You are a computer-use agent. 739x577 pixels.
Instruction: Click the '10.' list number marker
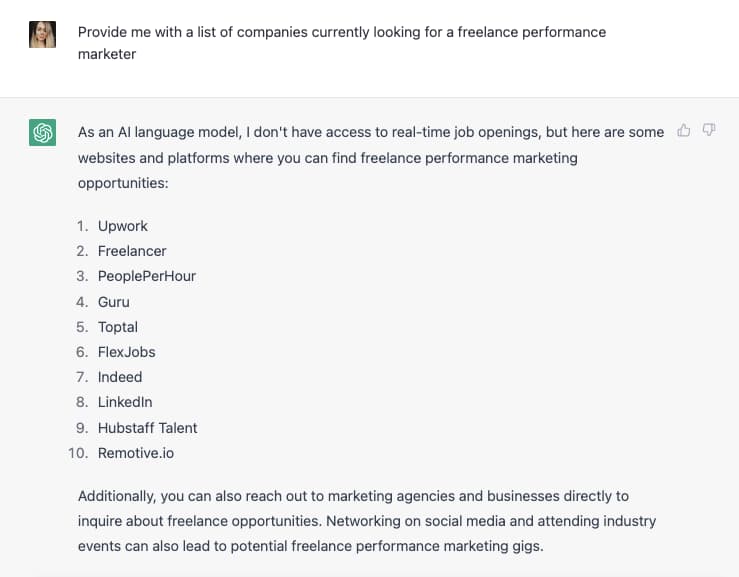click(78, 453)
